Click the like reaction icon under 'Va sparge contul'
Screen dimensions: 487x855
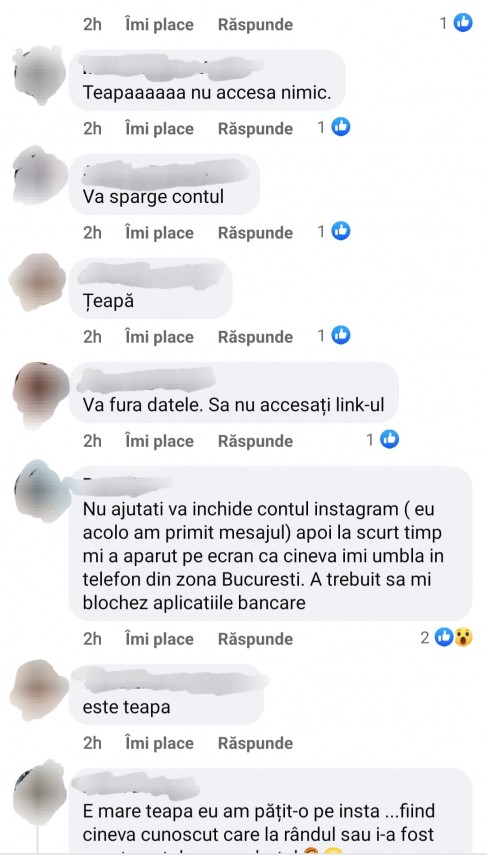(341, 231)
